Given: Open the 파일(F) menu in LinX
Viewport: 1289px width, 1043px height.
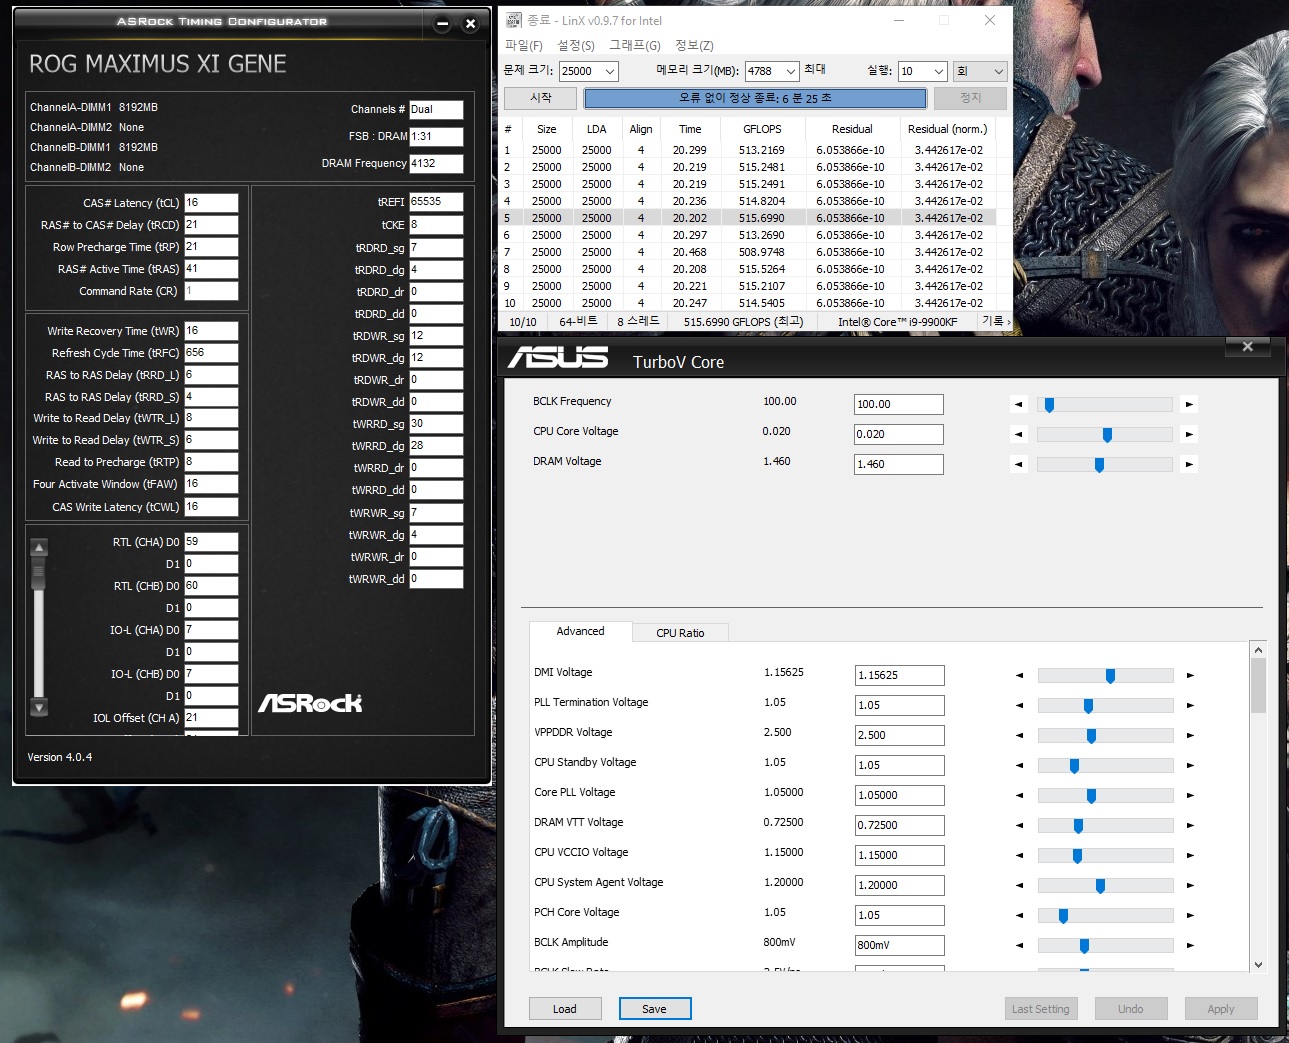Looking at the screenshot, I should pos(524,45).
